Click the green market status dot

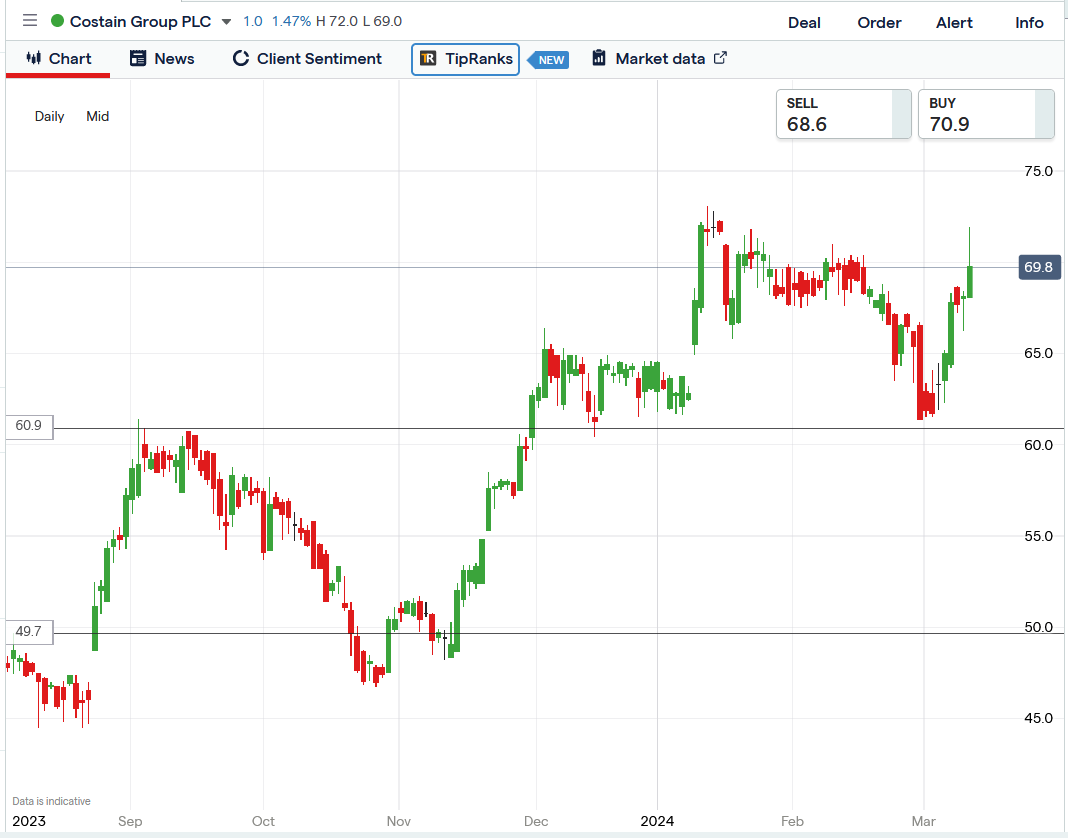point(57,21)
